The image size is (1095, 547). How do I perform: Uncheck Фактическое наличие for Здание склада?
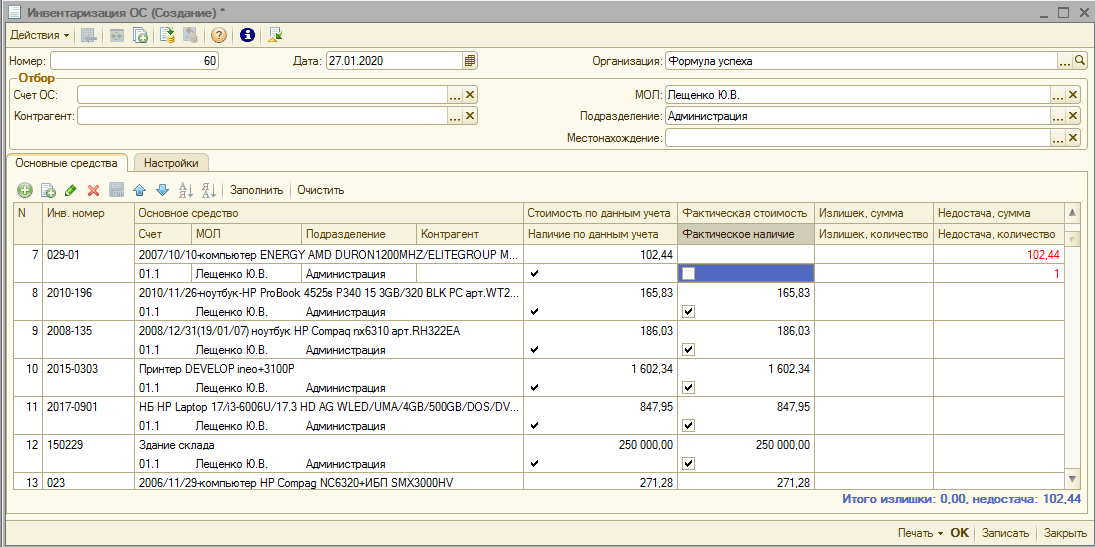689,464
